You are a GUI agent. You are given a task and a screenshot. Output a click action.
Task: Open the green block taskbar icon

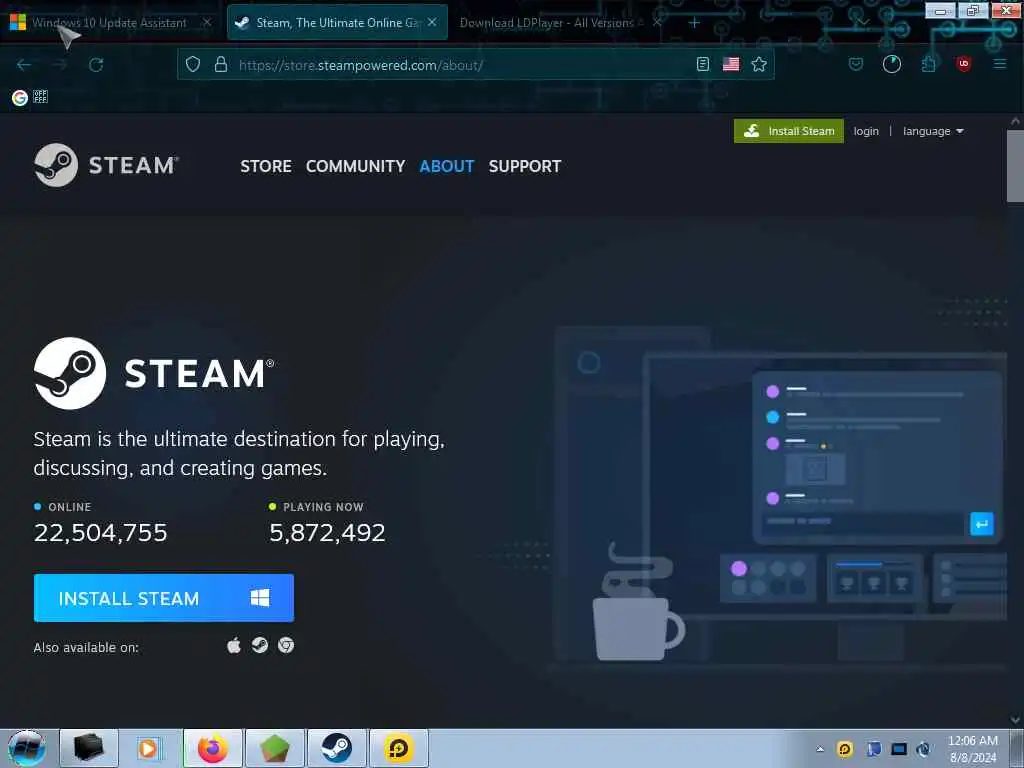275,748
